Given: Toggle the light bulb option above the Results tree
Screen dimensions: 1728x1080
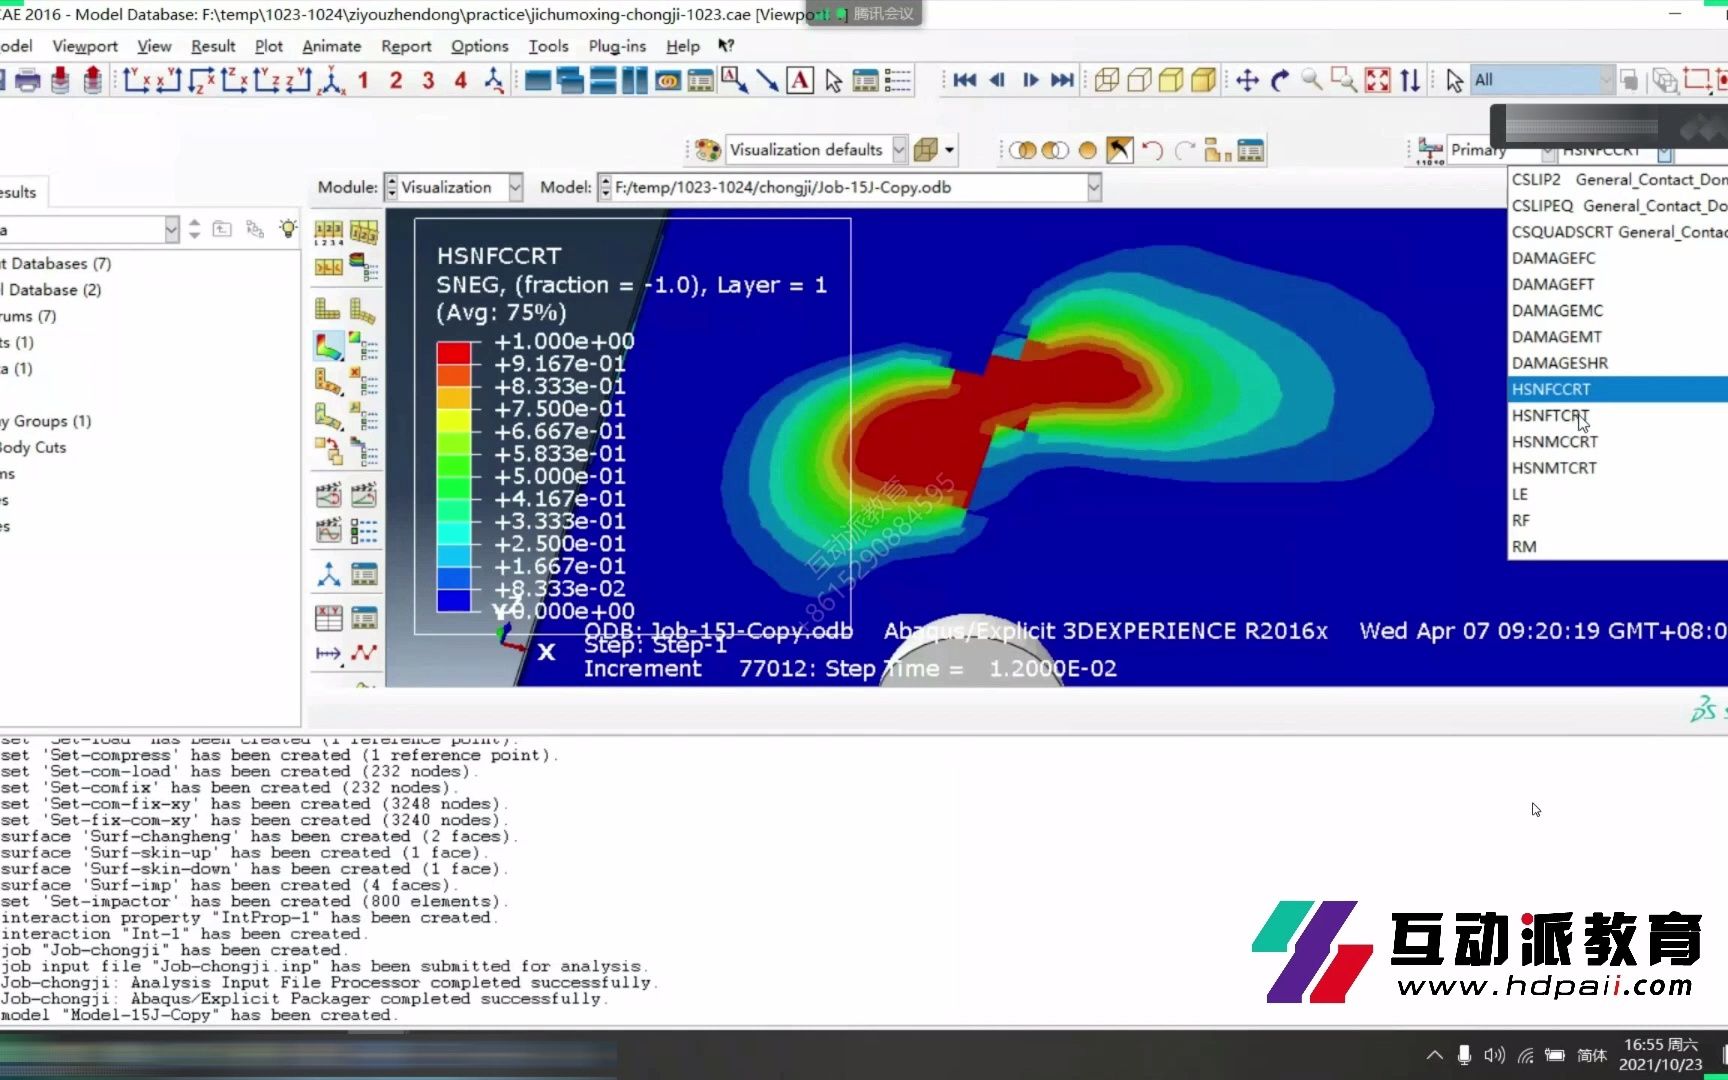Looking at the screenshot, I should 288,229.
